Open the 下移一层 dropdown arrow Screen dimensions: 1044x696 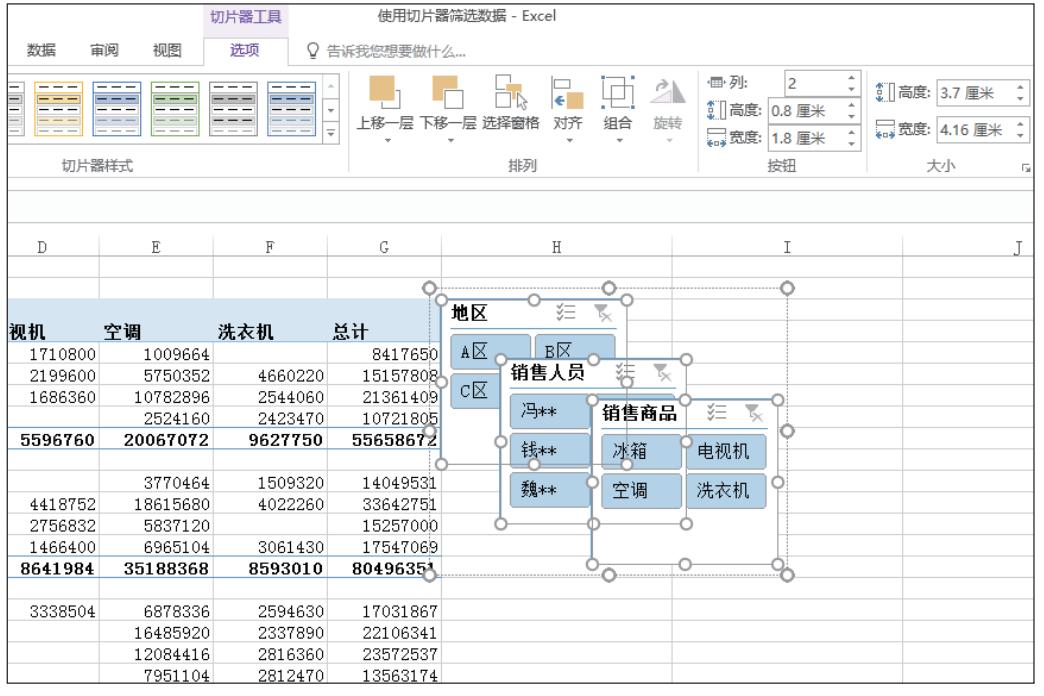point(450,141)
